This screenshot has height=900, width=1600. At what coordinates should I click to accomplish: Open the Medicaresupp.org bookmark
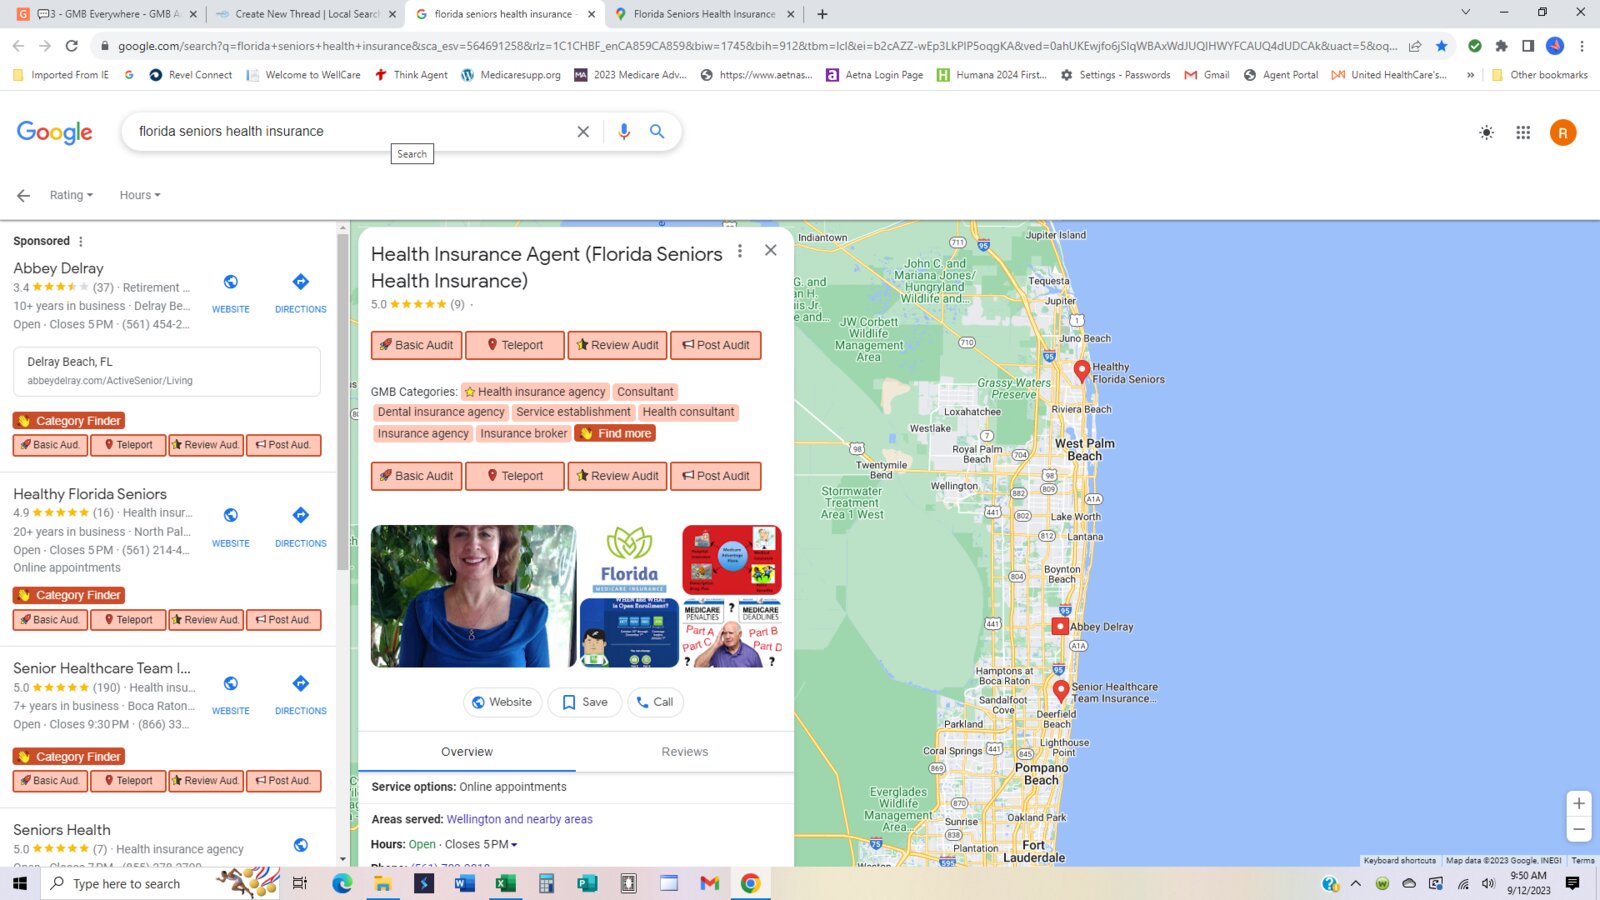click(511, 75)
